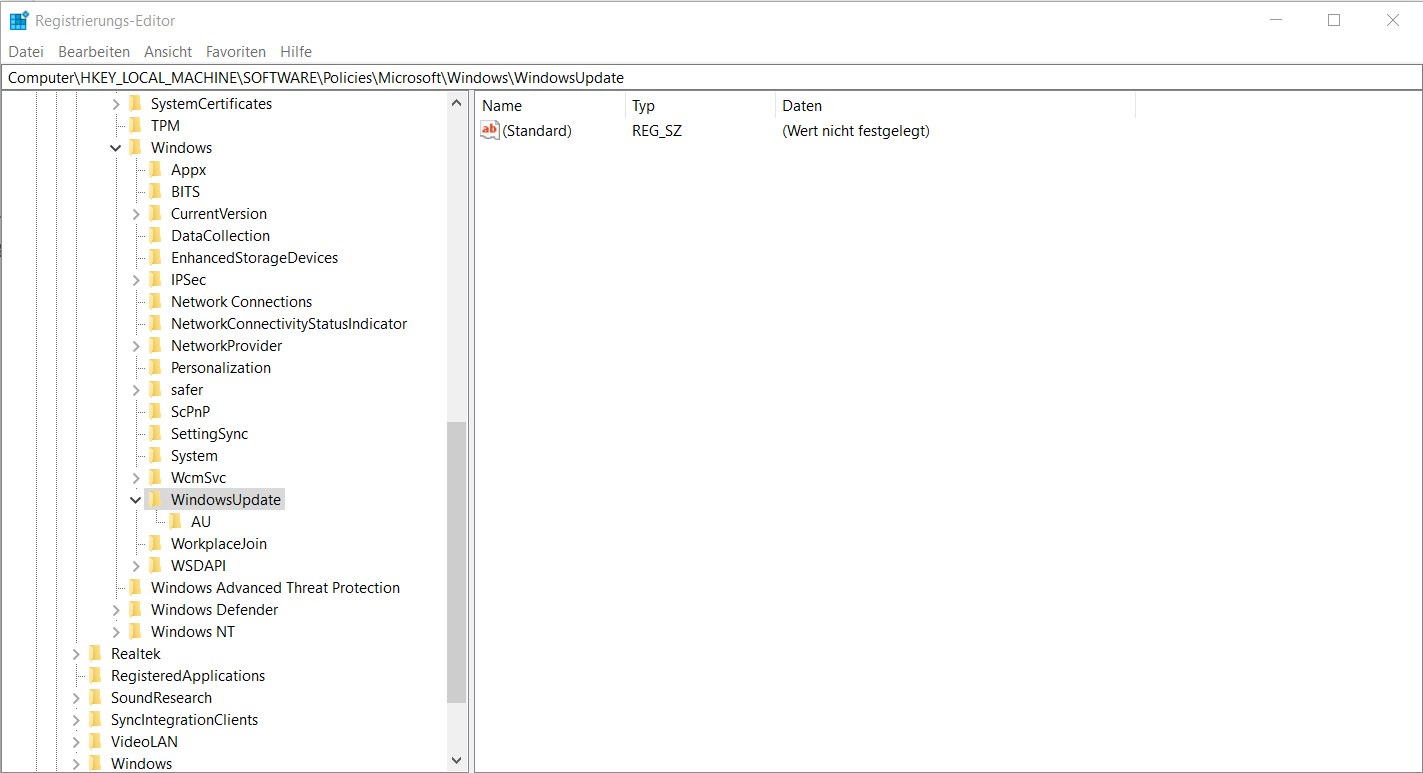
Task: Collapse the Windows policies key
Action: pyautogui.click(x=116, y=148)
